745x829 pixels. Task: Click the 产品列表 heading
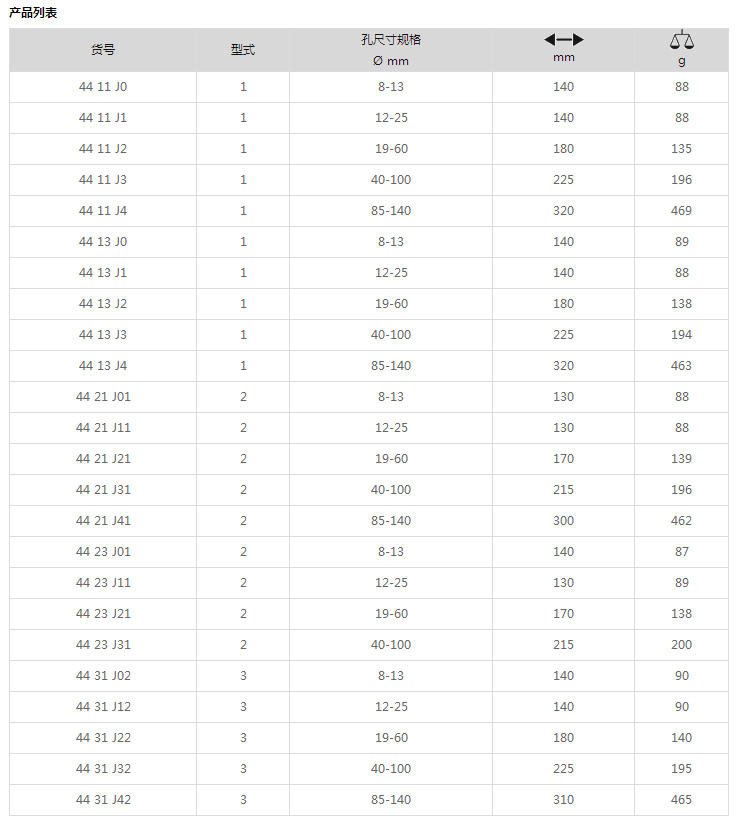pyautogui.click(x=33, y=12)
